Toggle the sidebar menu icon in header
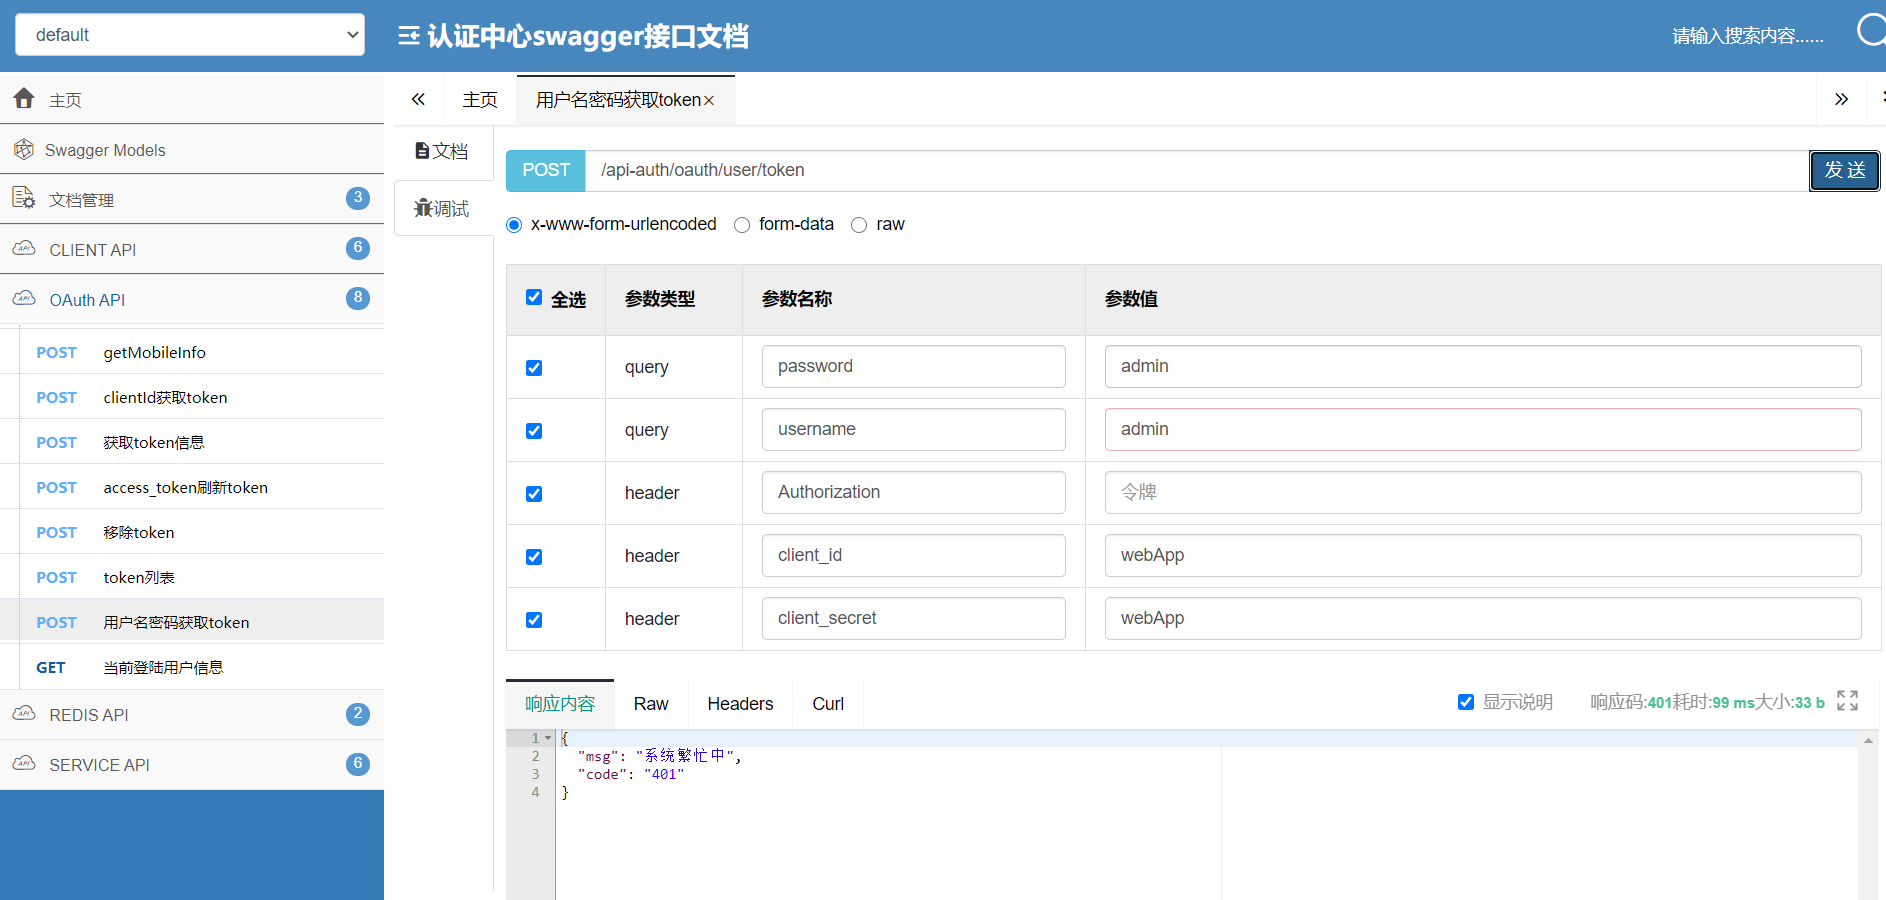Image resolution: width=1886 pixels, height=900 pixels. (x=408, y=36)
